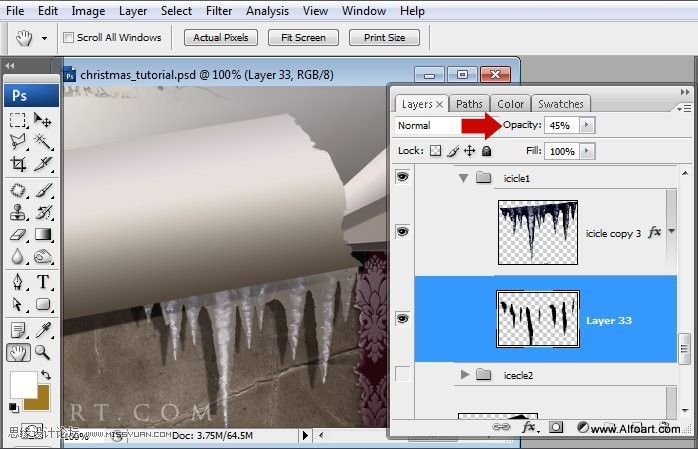Select the Path Selection tool
698x449 pixels.
18,304
